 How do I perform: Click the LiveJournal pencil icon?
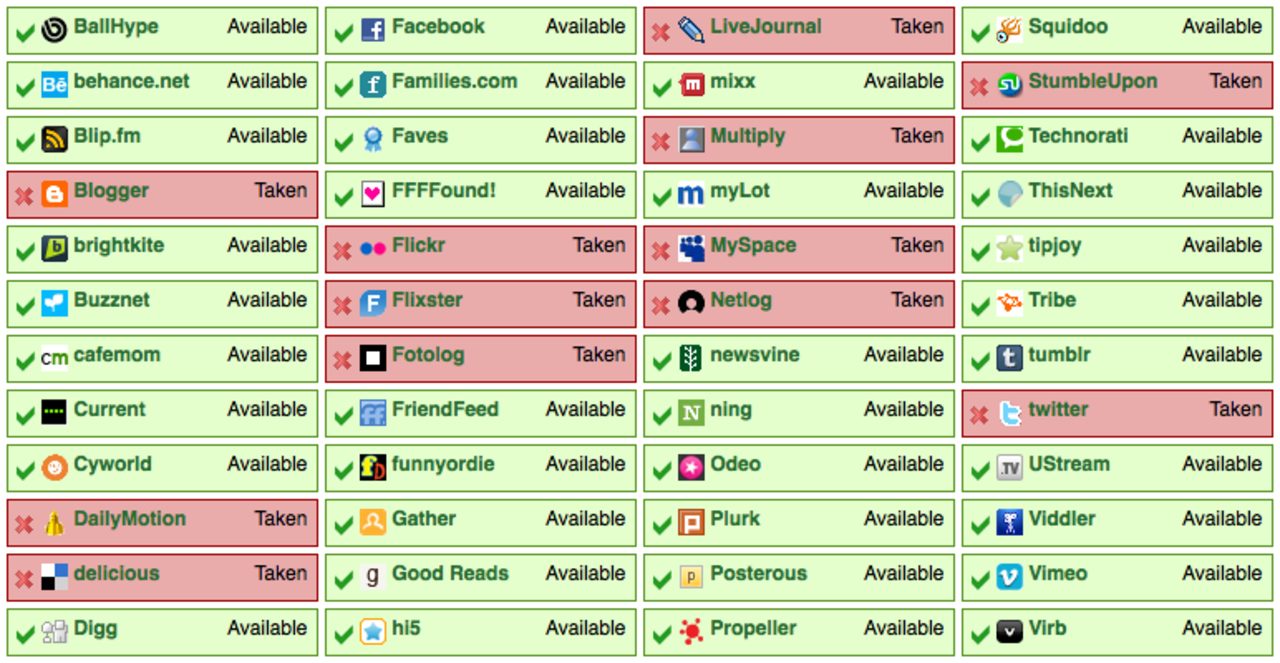tap(691, 30)
